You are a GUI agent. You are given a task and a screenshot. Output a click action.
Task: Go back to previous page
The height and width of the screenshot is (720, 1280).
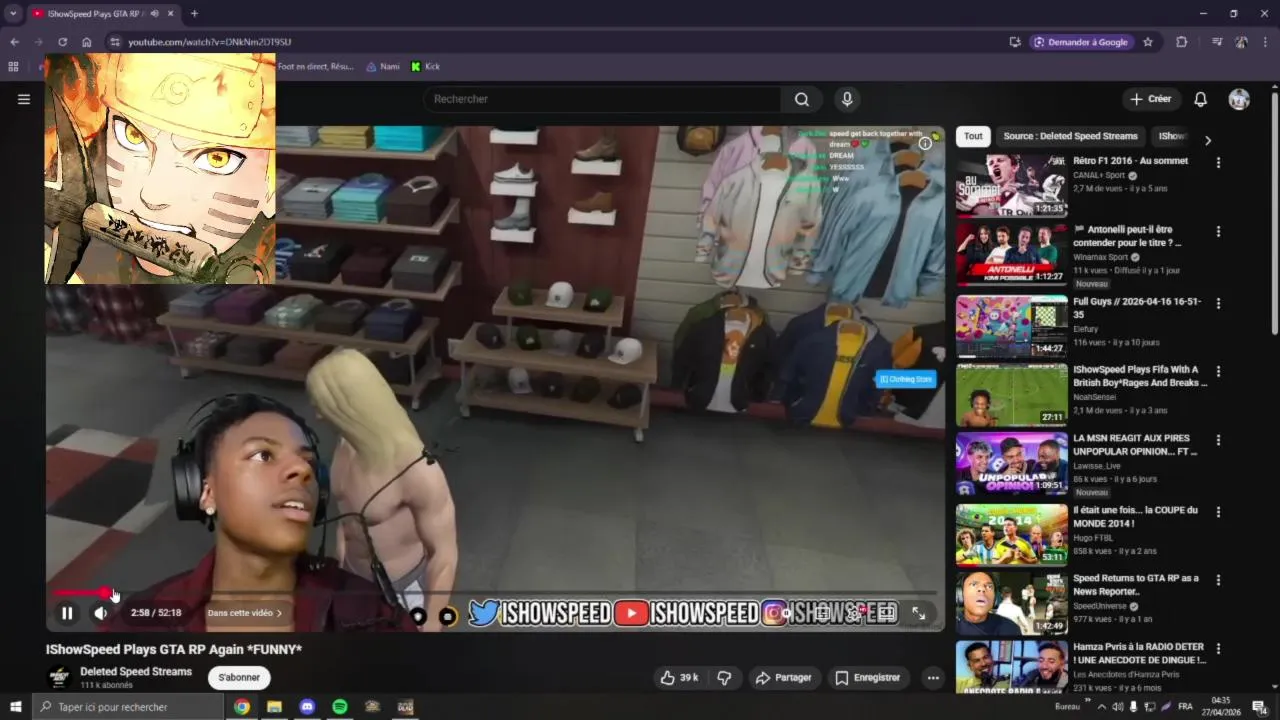coord(14,42)
